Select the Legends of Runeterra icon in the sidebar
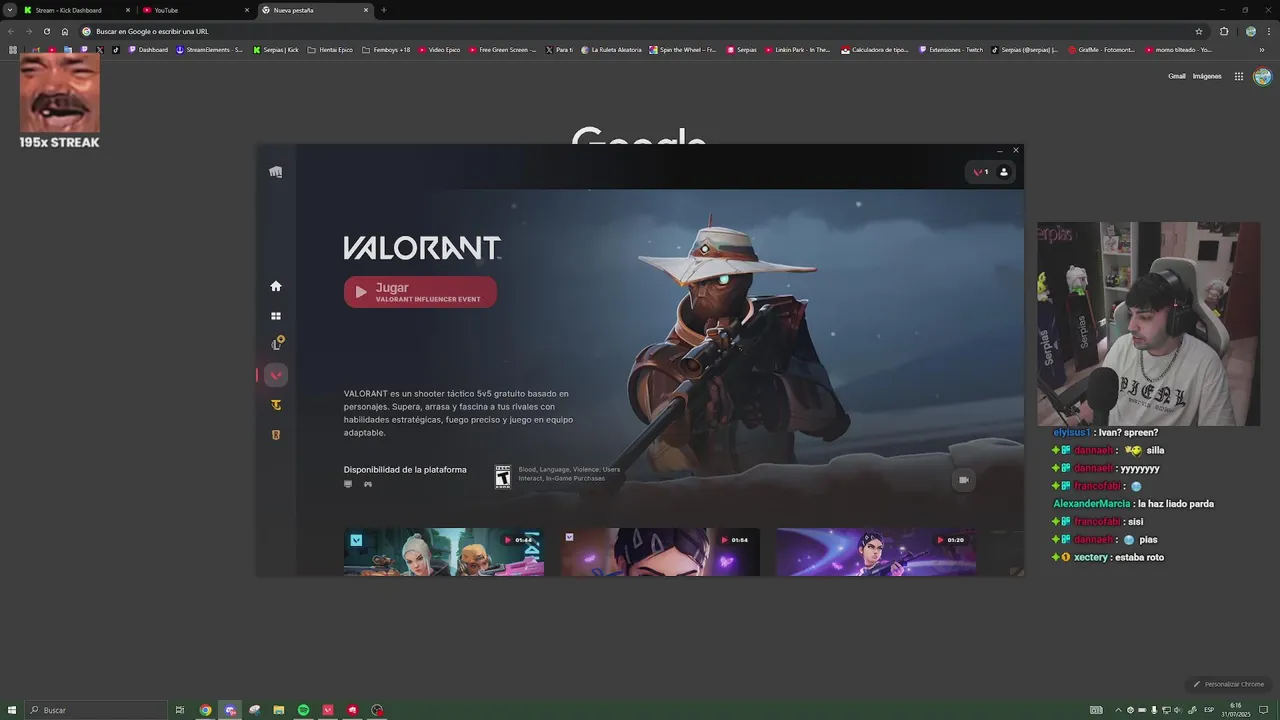Viewport: 1280px width, 720px height. click(276, 435)
